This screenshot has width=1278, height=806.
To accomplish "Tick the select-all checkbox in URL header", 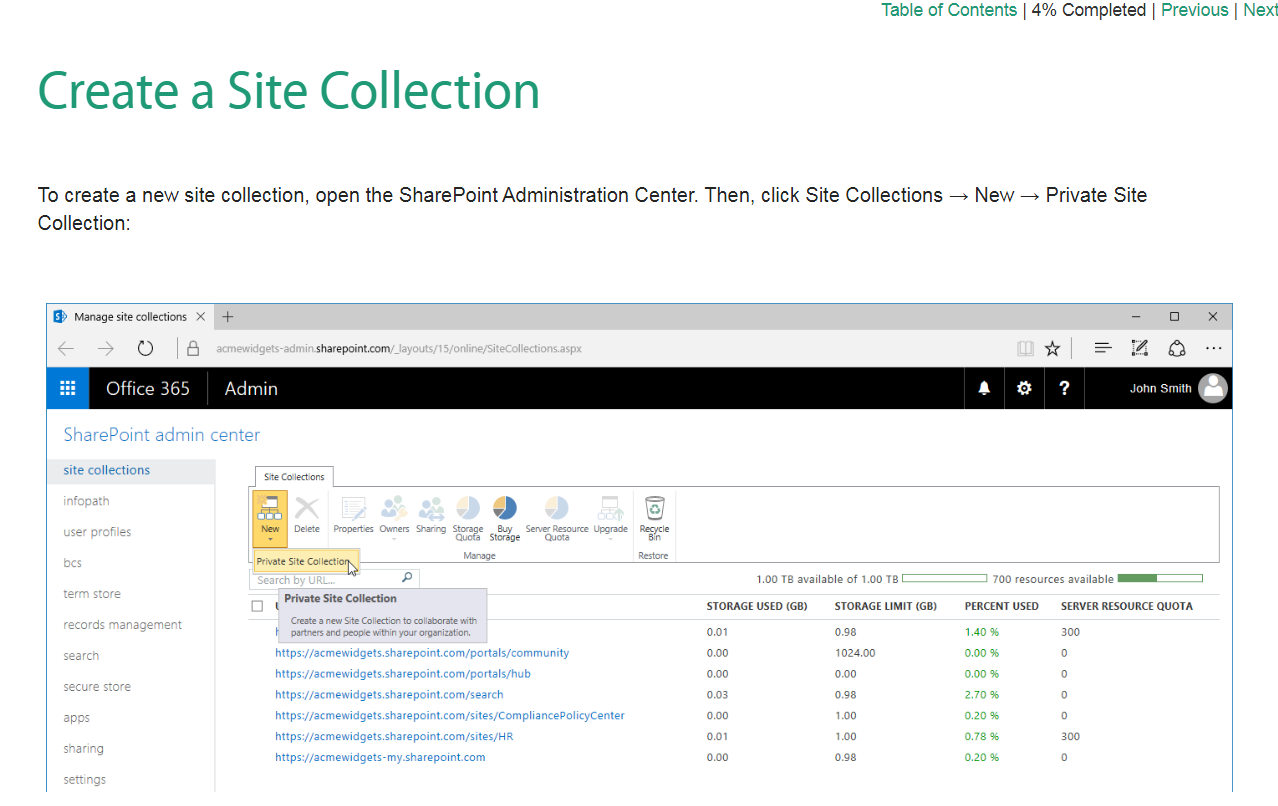I will (258, 606).
